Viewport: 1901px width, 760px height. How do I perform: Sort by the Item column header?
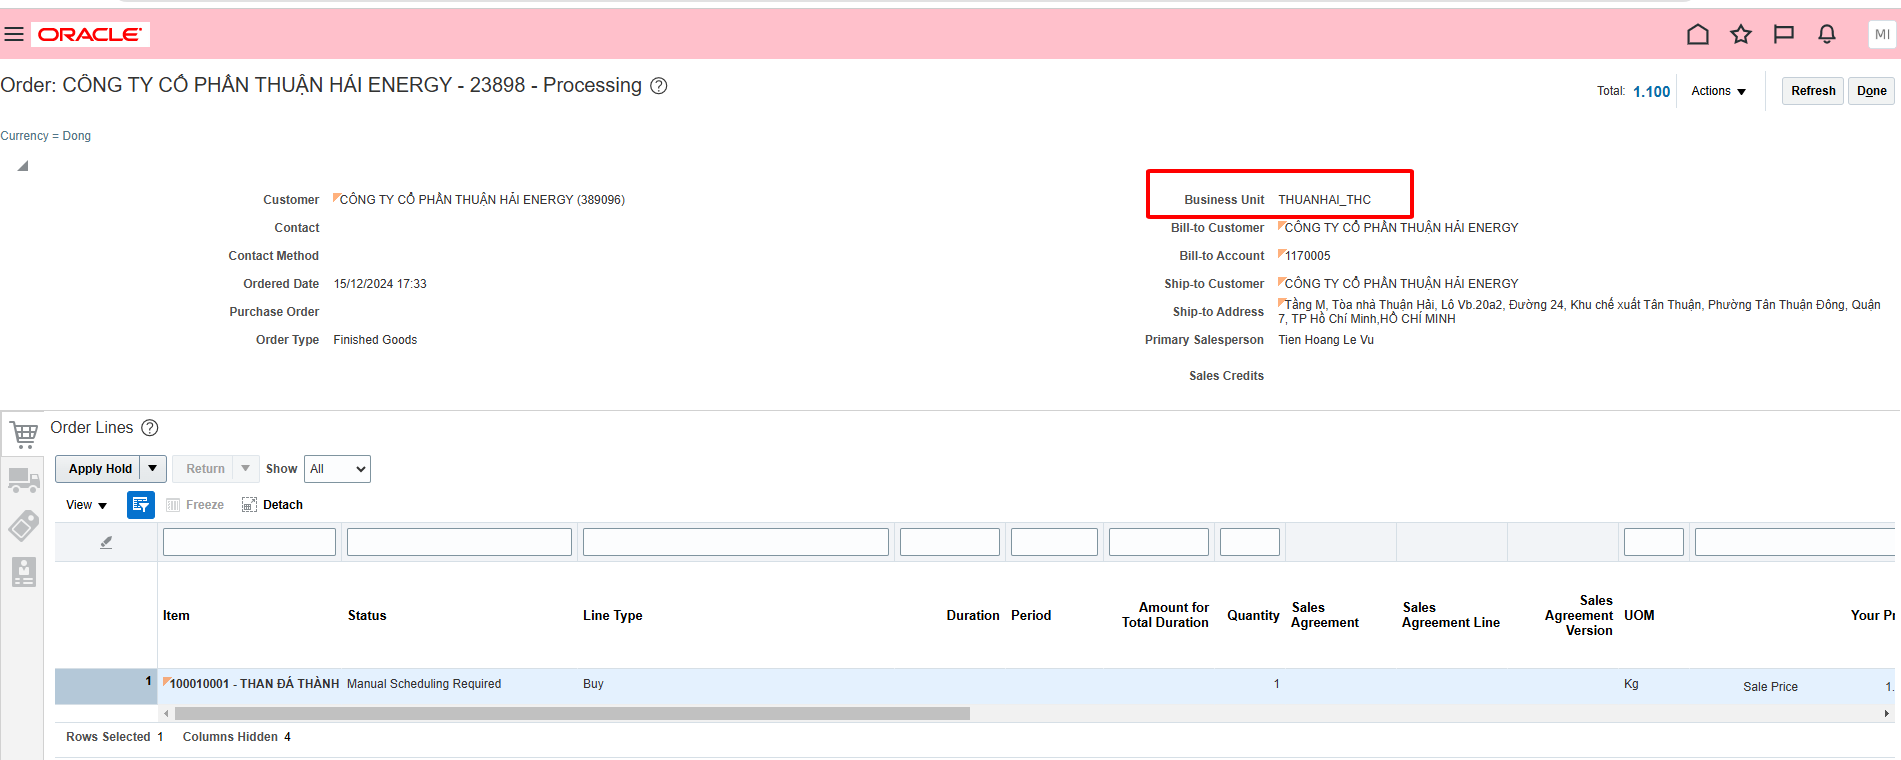[x=176, y=616]
